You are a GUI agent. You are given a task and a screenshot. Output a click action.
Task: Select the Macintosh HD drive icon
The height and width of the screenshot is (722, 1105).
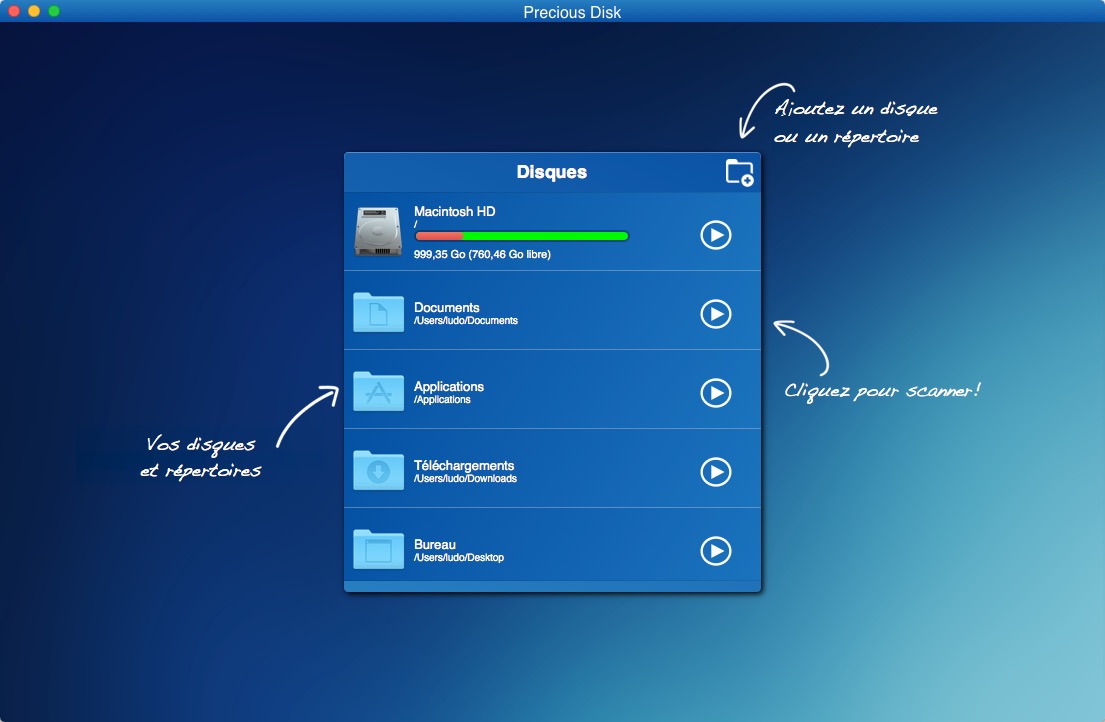[x=378, y=232]
